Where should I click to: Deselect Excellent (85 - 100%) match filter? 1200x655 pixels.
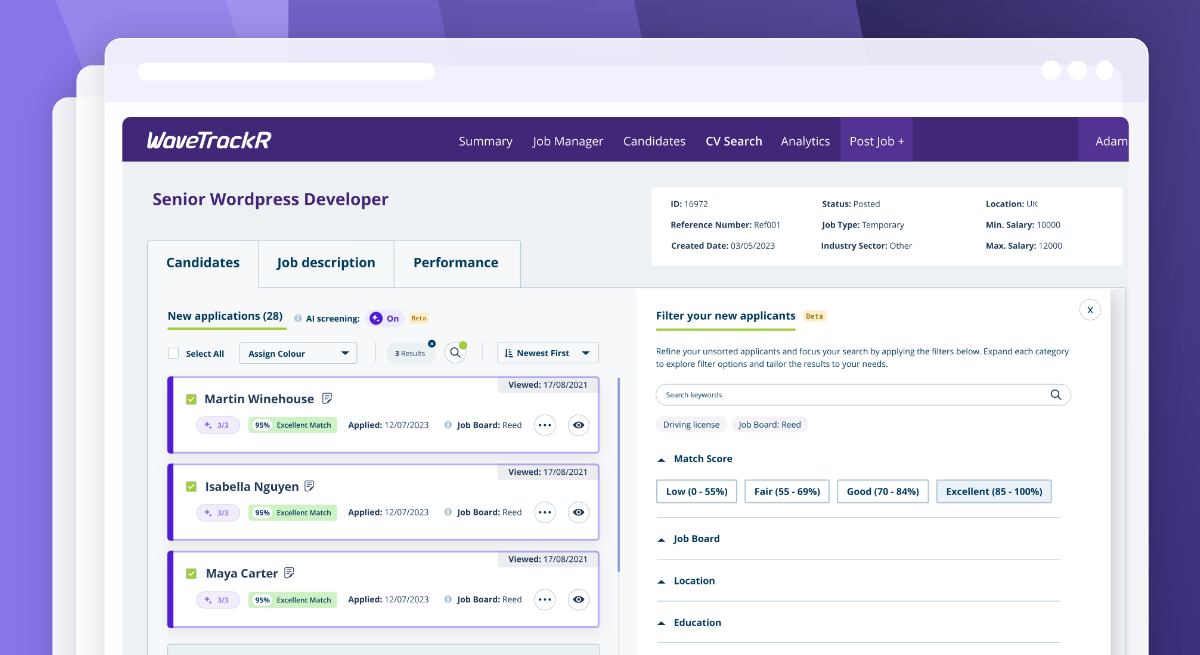click(x=994, y=491)
